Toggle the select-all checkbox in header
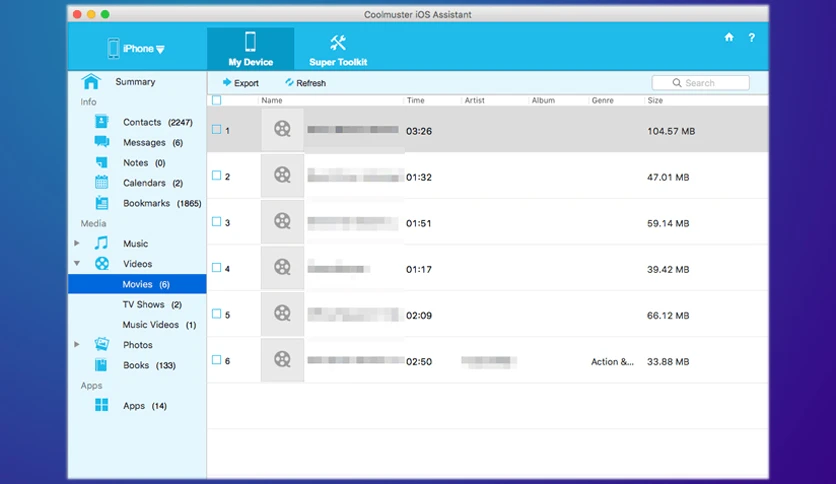 [x=216, y=100]
